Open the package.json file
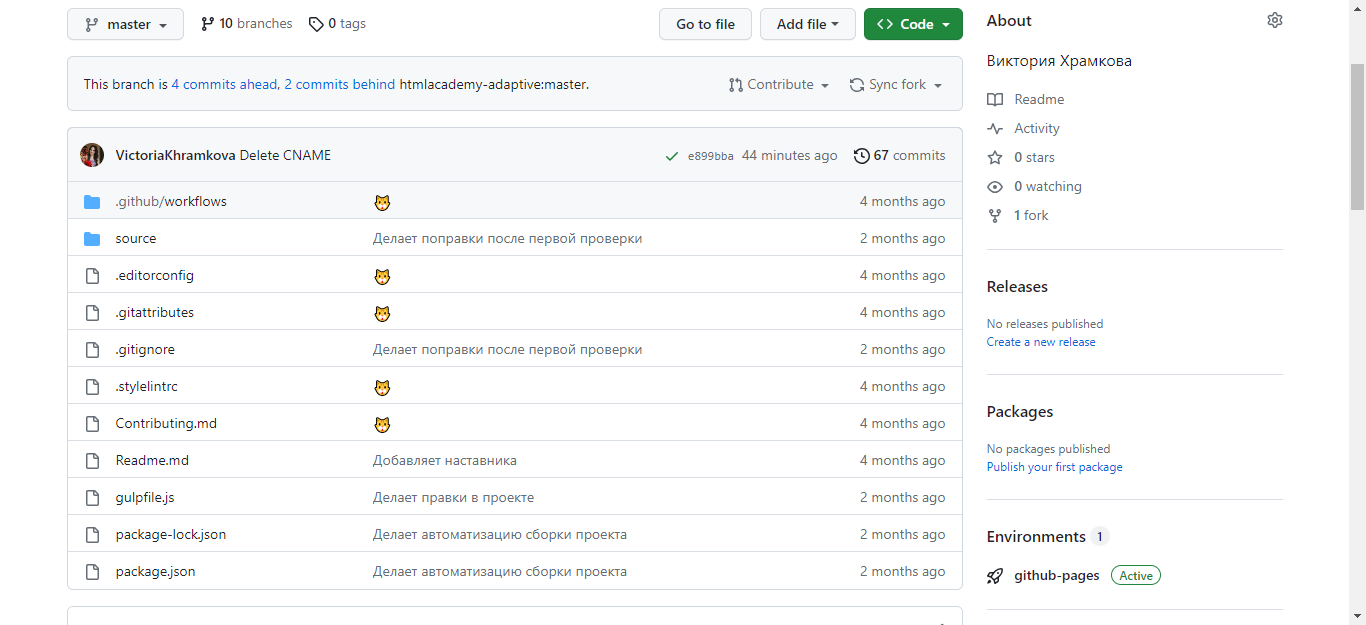Image resolution: width=1366 pixels, height=625 pixels. [x=155, y=571]
